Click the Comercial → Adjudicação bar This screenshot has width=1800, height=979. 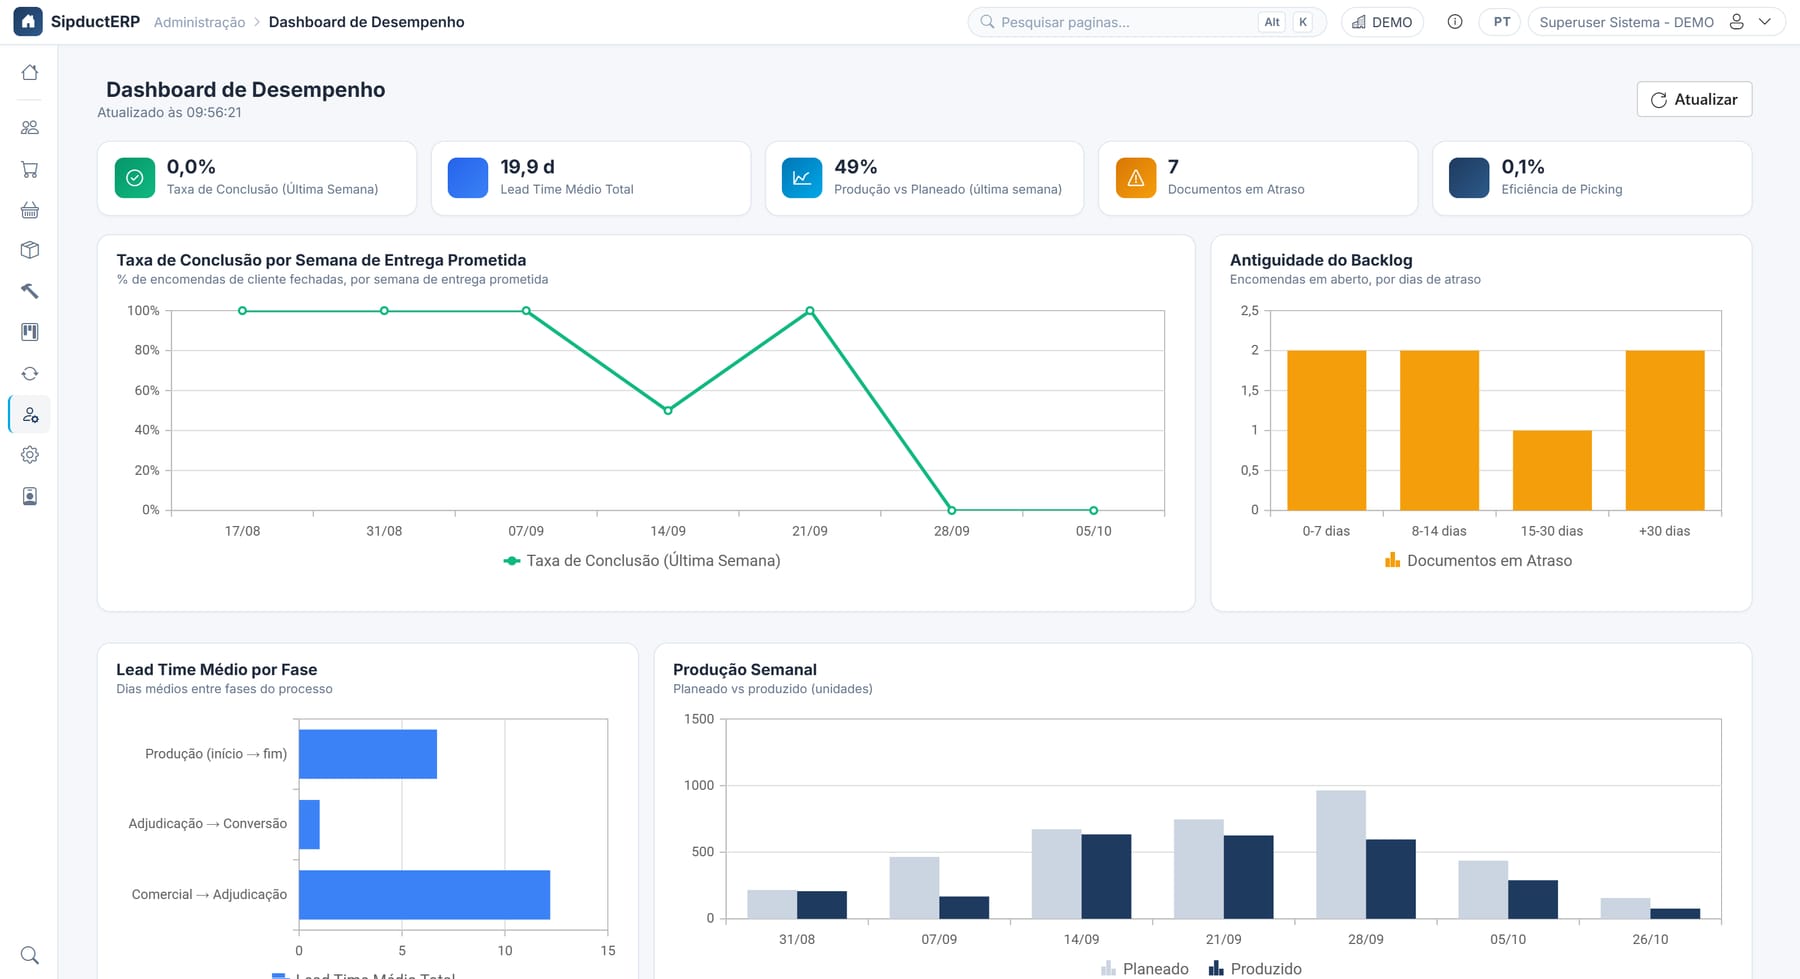[x=424, y=895]
